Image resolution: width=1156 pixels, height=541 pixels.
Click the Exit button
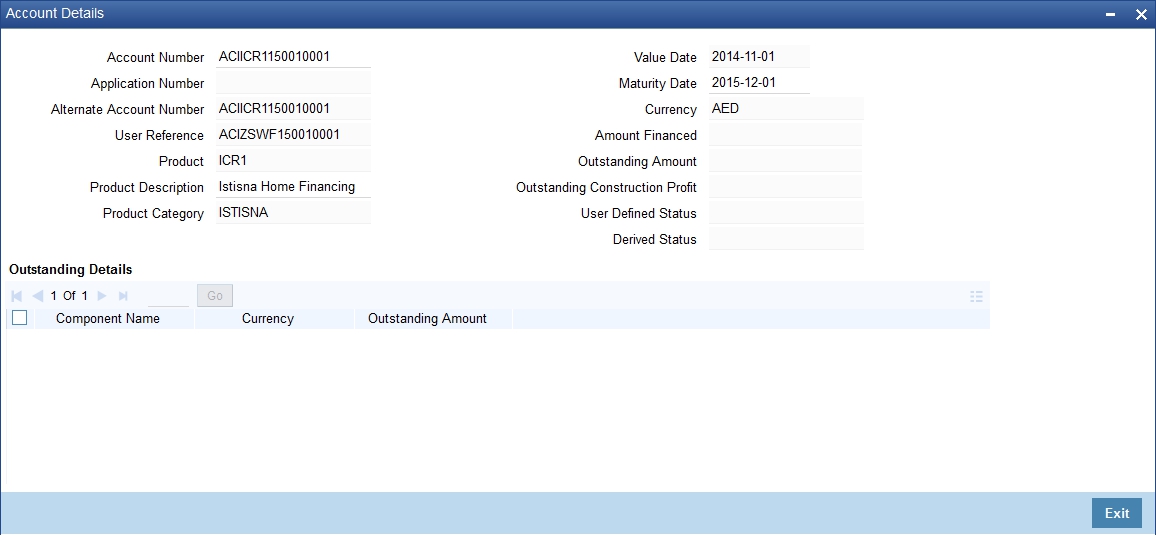tap(1116, 513)
